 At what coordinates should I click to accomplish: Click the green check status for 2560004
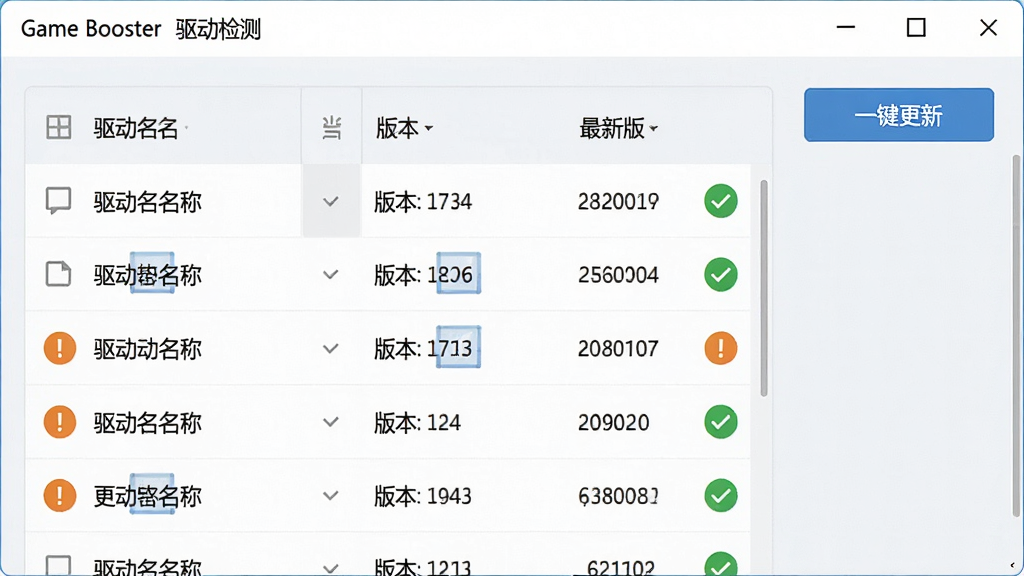coord(721,274)
